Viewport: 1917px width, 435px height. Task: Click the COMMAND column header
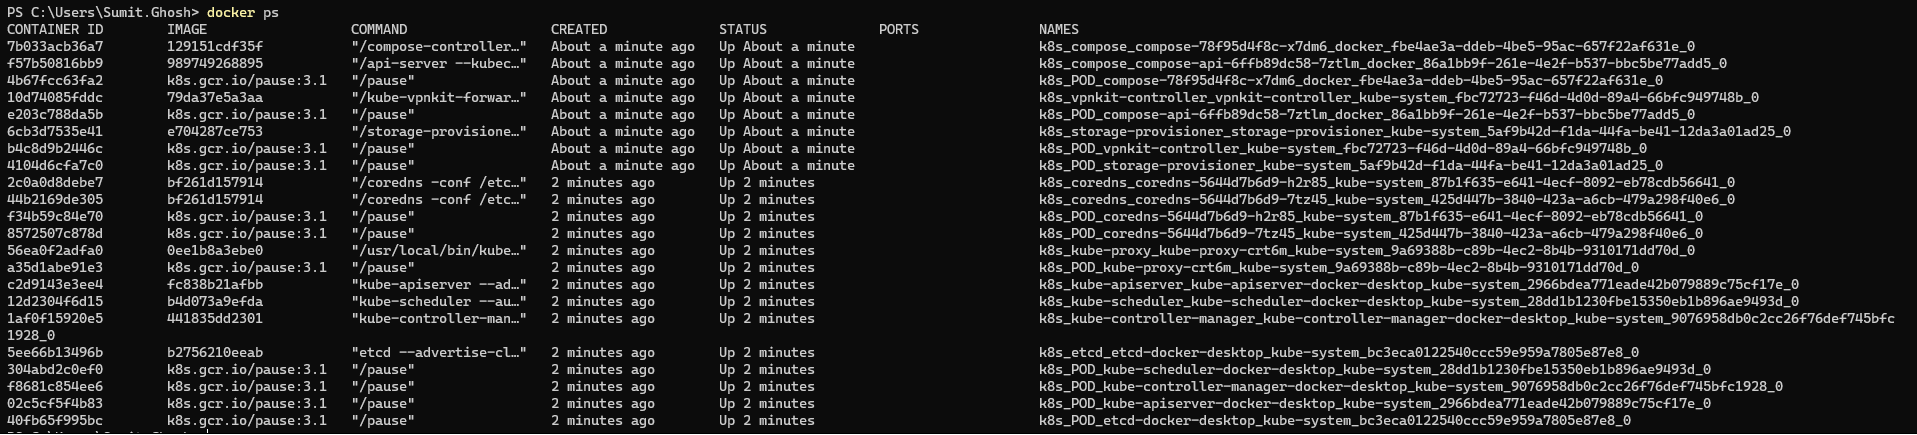tap(379, 30)
